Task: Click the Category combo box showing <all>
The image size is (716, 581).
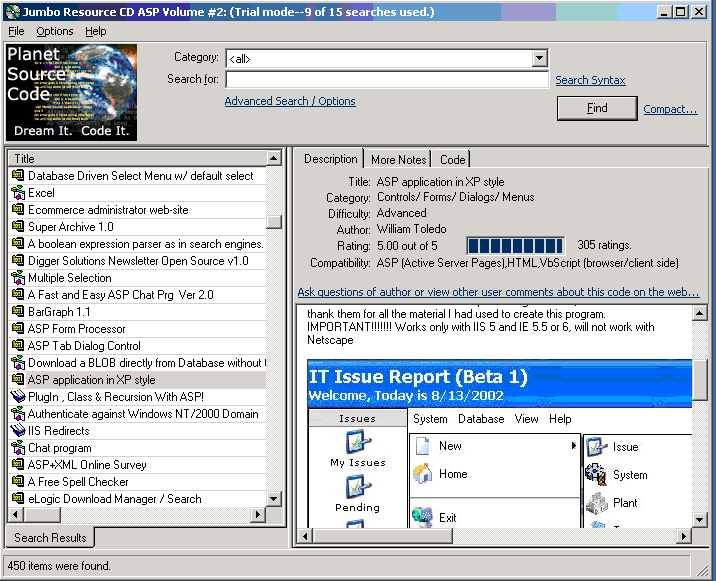Action: click(x=386, y=58)
